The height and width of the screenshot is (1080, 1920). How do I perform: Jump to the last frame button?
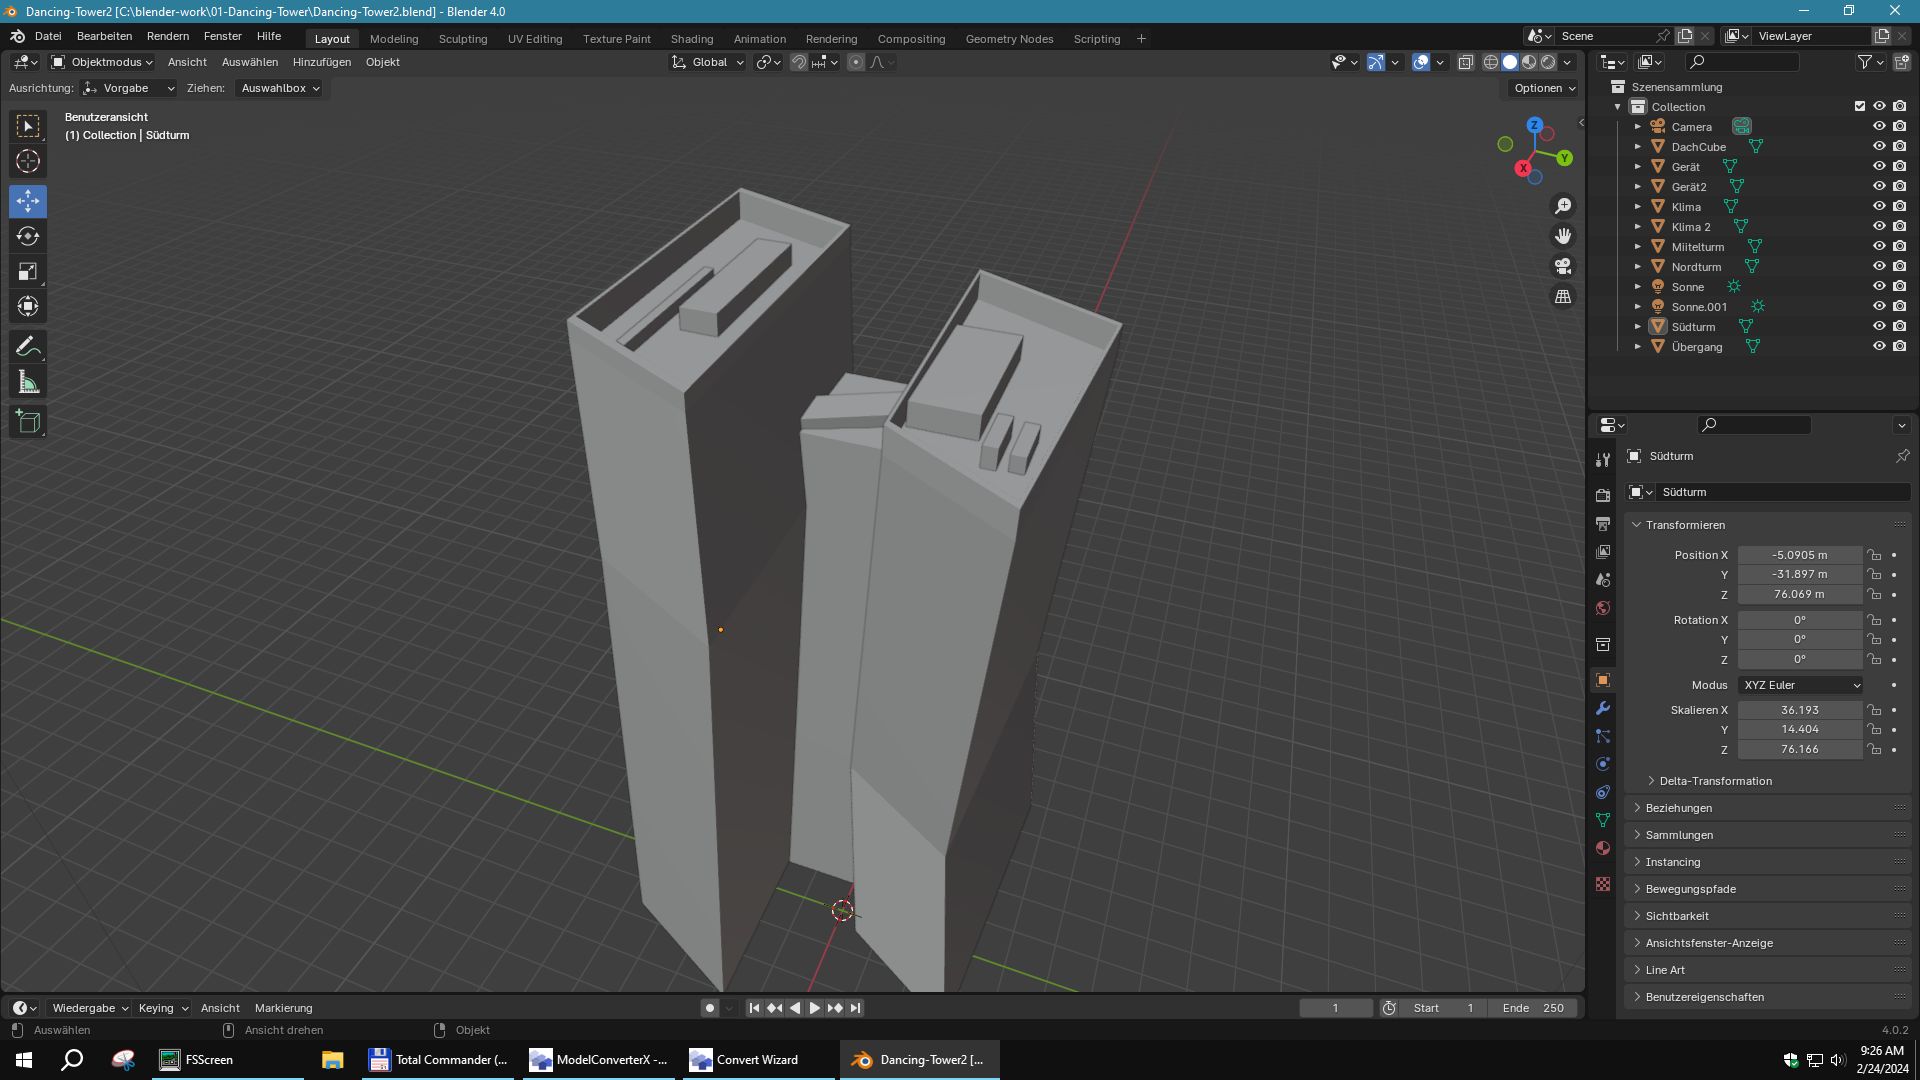point(855,1008)
